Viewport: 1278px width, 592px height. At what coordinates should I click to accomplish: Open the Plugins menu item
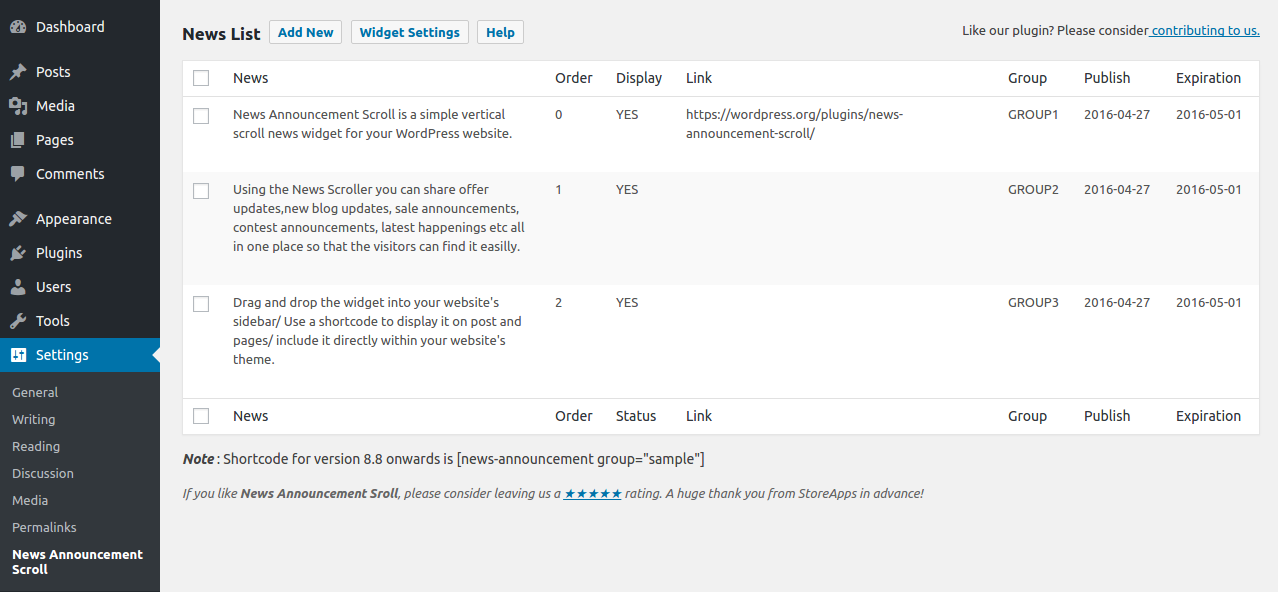tap(80, 253)
